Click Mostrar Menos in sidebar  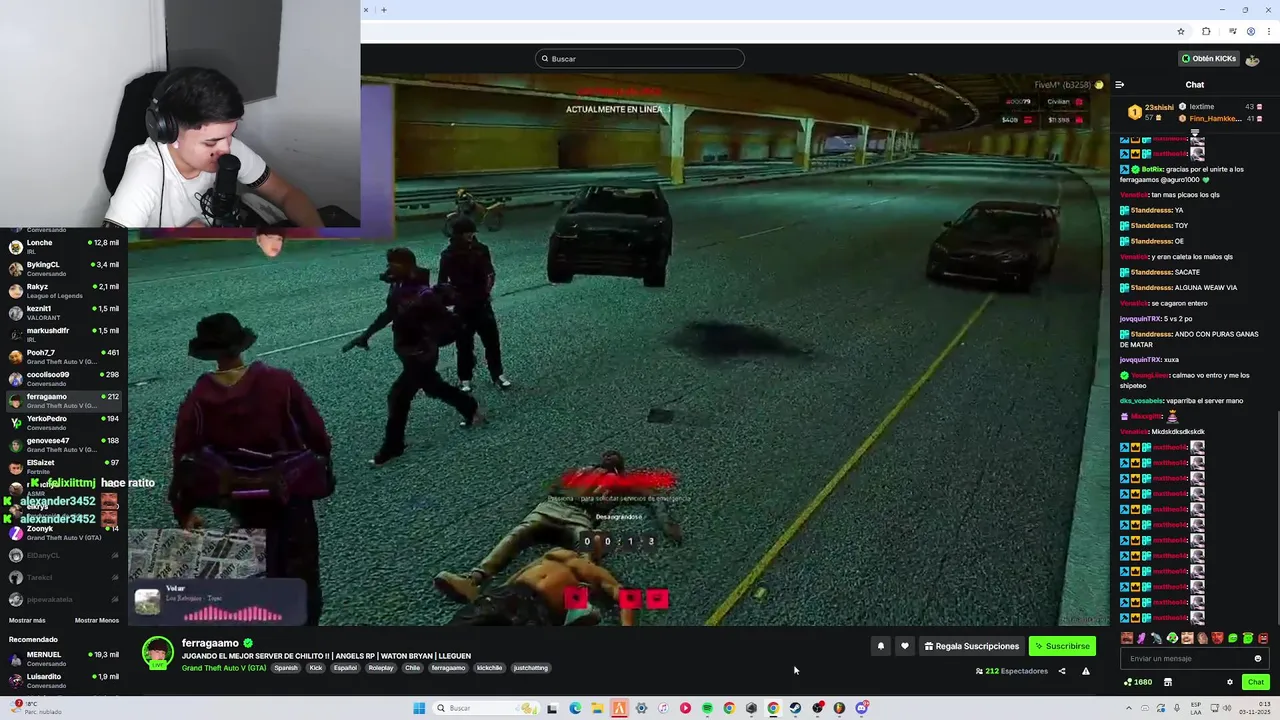[x=97, y=620]
